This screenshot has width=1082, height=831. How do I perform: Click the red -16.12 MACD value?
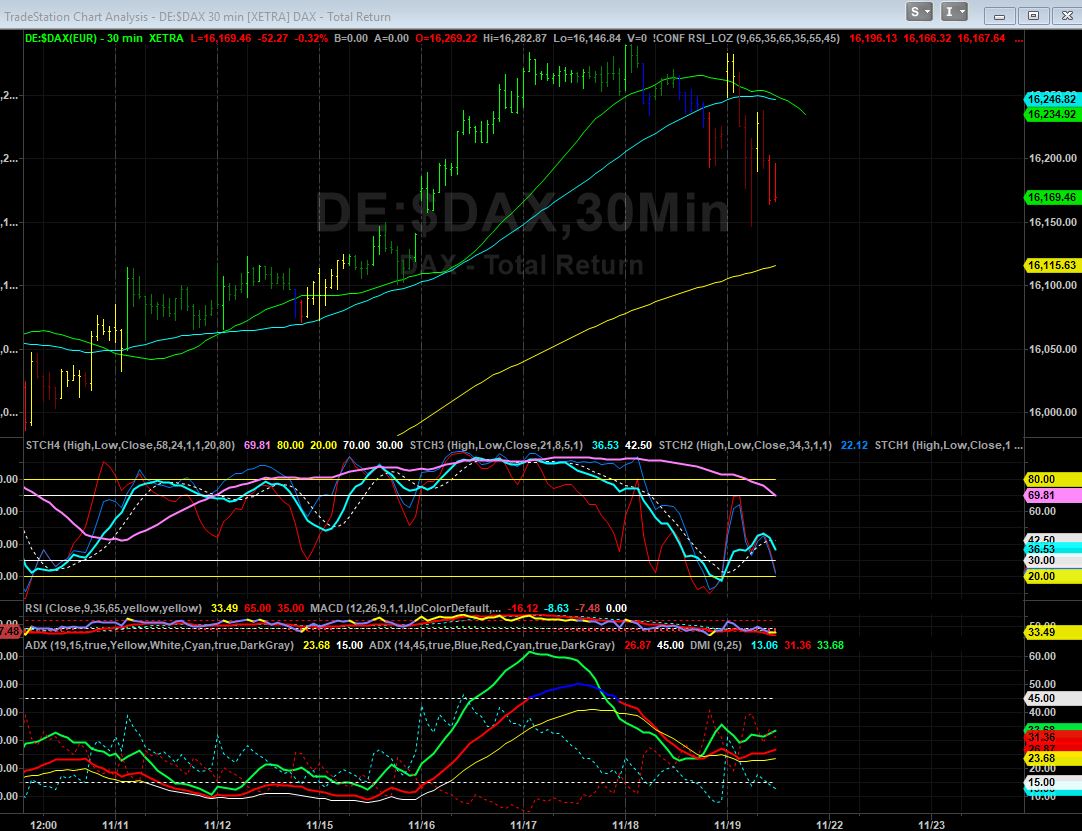coord(522,608)
